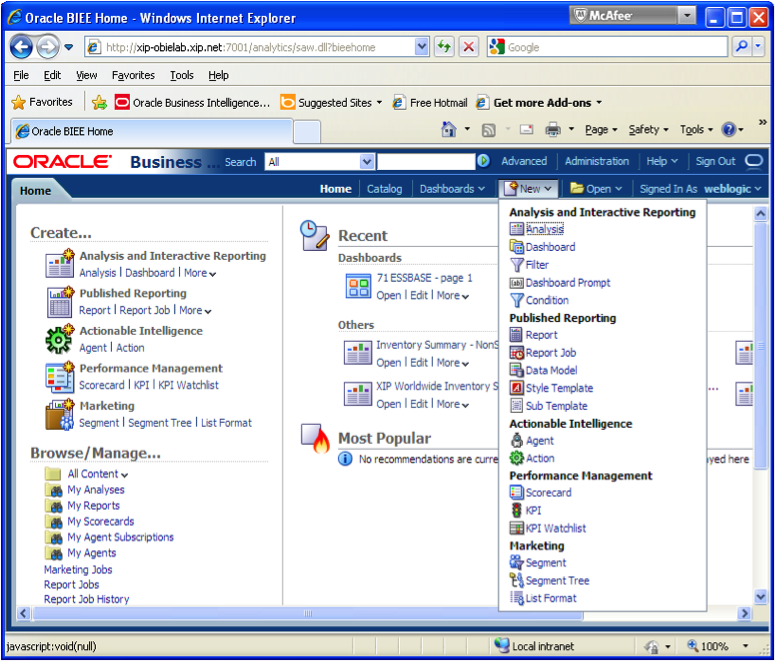Image resolution: width=775 pixels, height=661 pixels.
Task: Click the Analysis icon in New menu
Action: (x=517, y=228)
